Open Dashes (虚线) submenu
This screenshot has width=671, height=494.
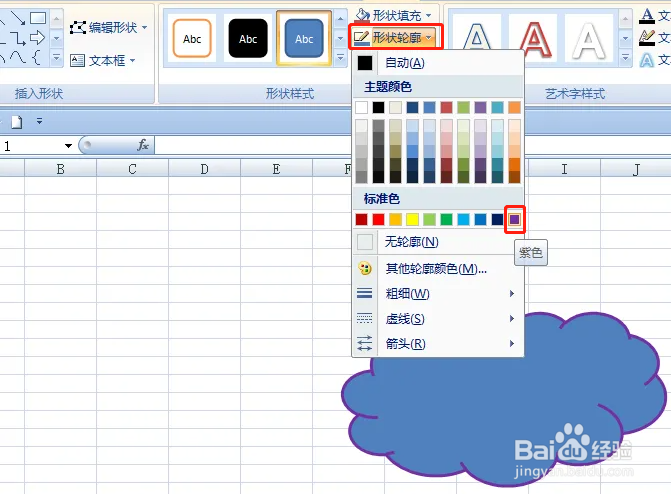click(x=438, y=318)
